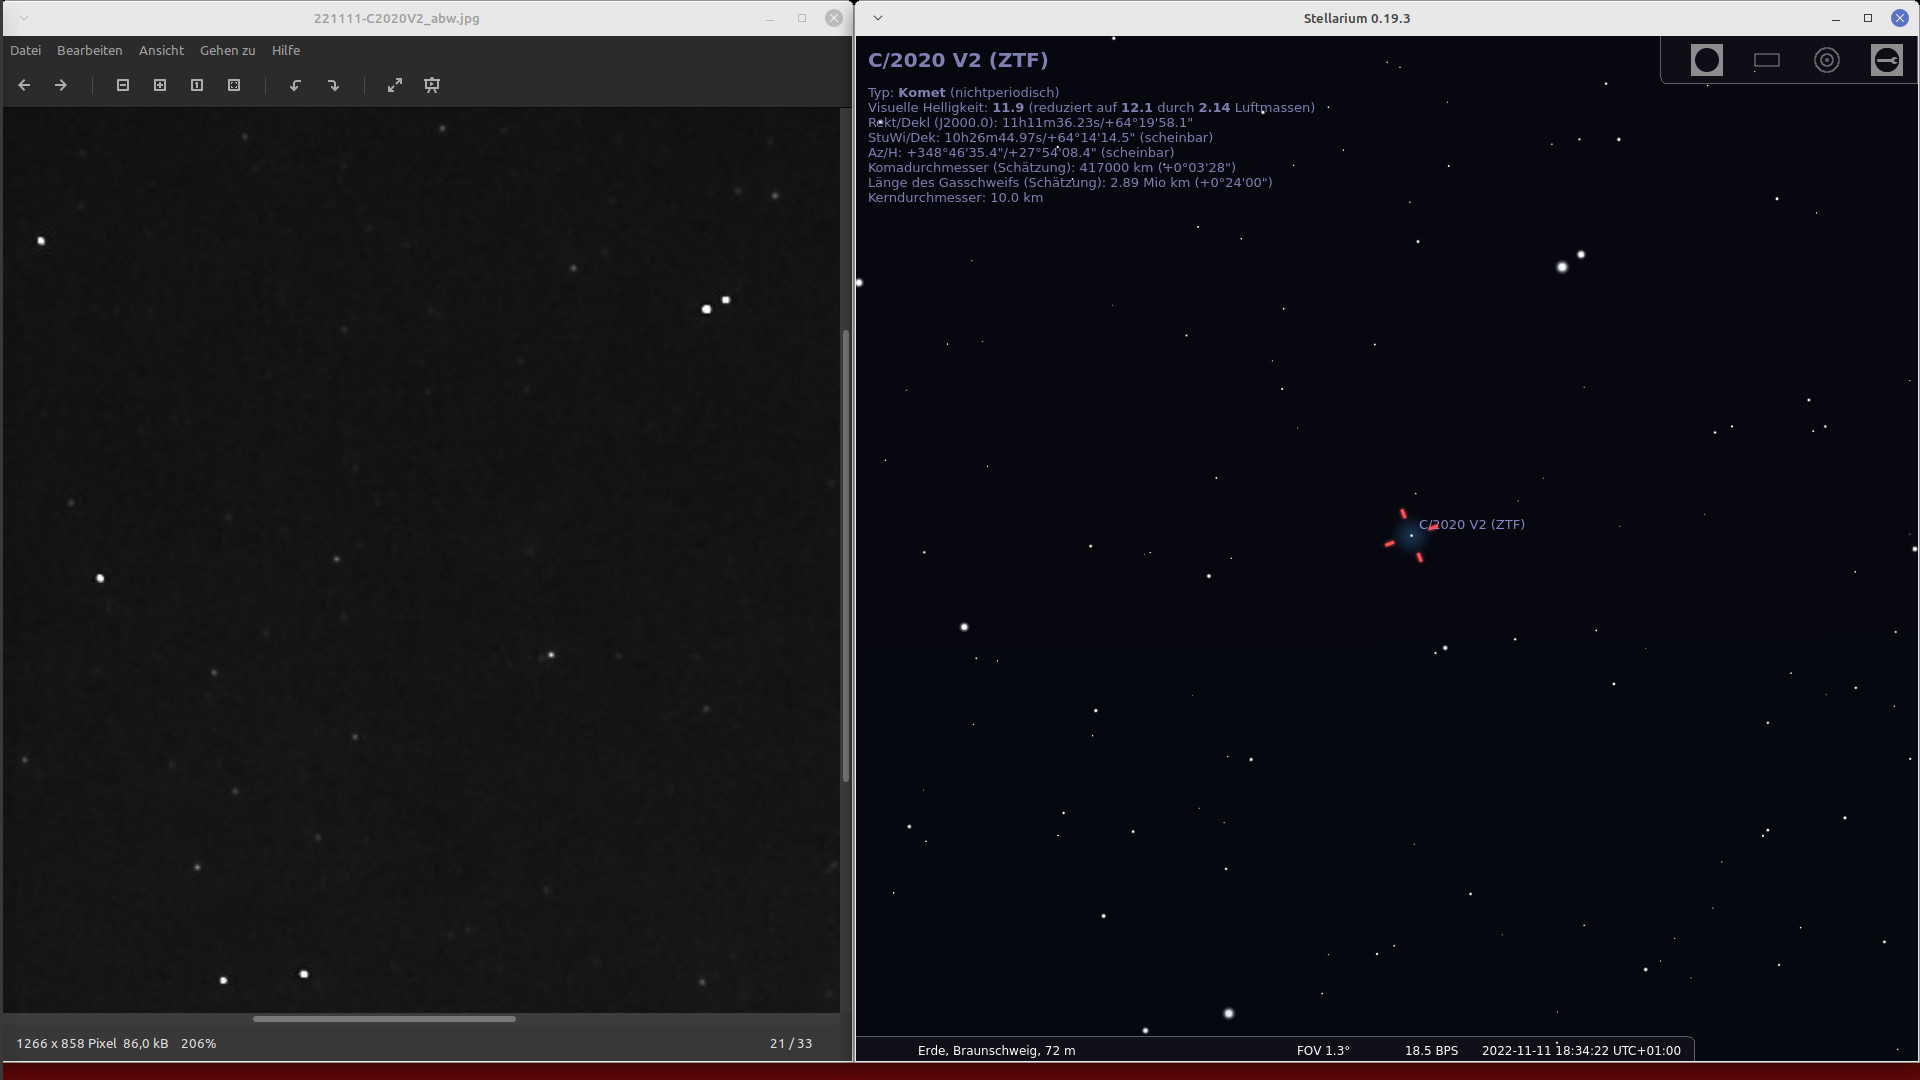Click Stellarium 0.19.3 title bar text
The width and height of the screenshot is (1920, 1080).
tap(1357, 18)
